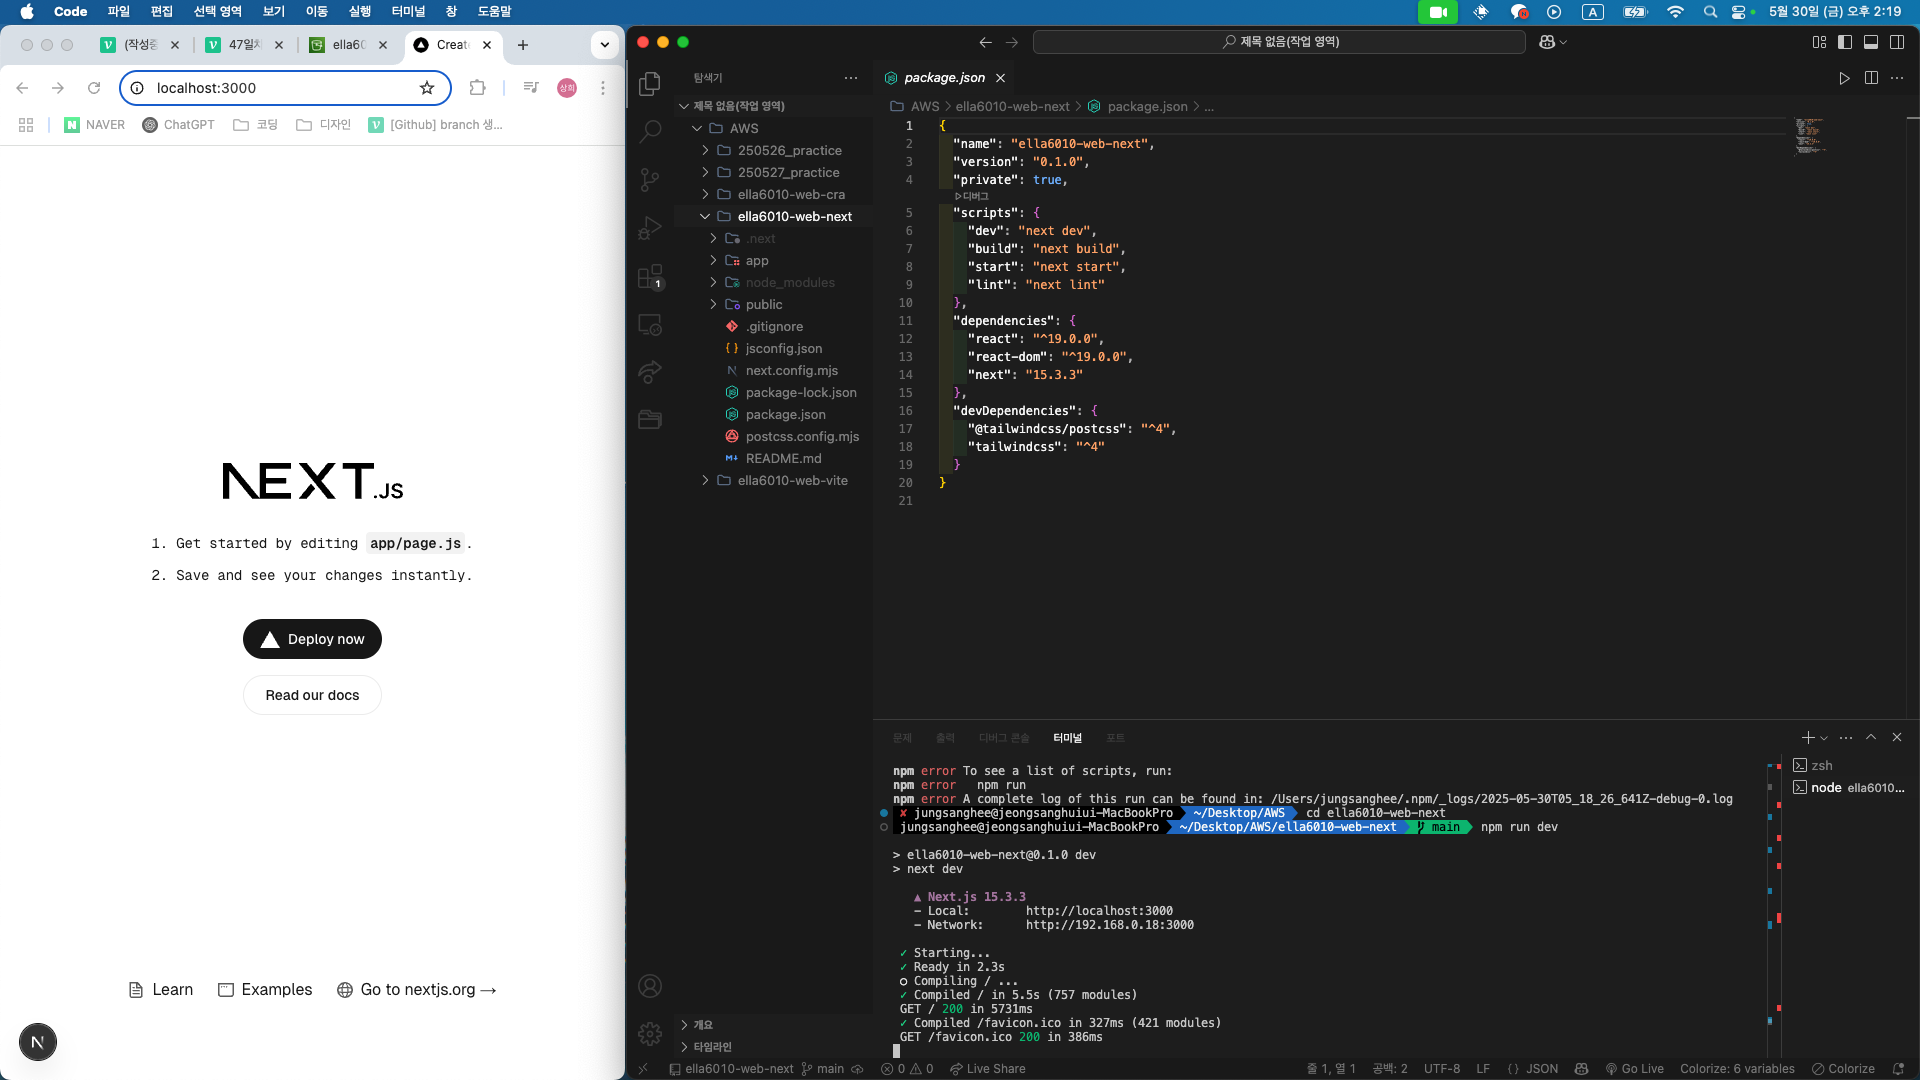Open the Examples link
This screenshot has height=1080, width=1920.
(265, 990)
